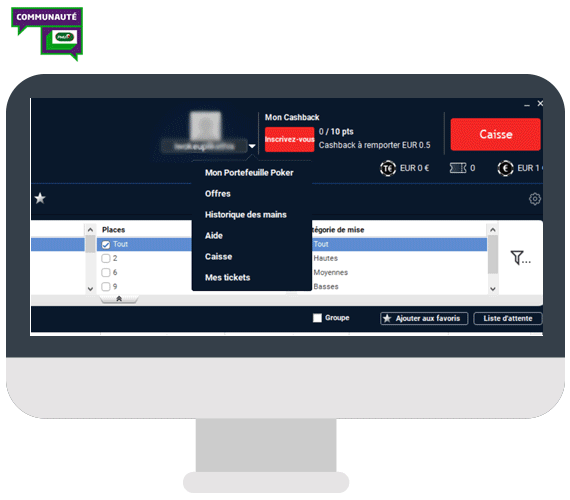This screenshot has height=500, width=570.
Task: Select Mon Portefeuille Poker menu entry
Action: click(x=249, y=173)
